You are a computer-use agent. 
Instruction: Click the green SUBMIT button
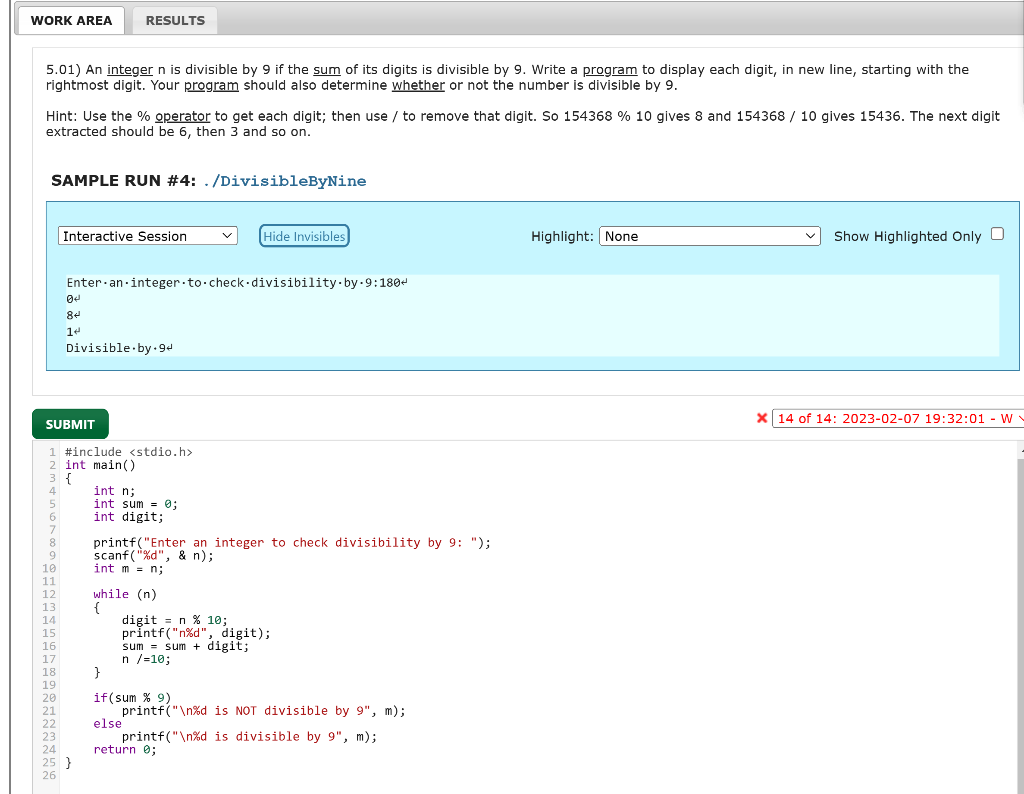click(x=70, y=423)
